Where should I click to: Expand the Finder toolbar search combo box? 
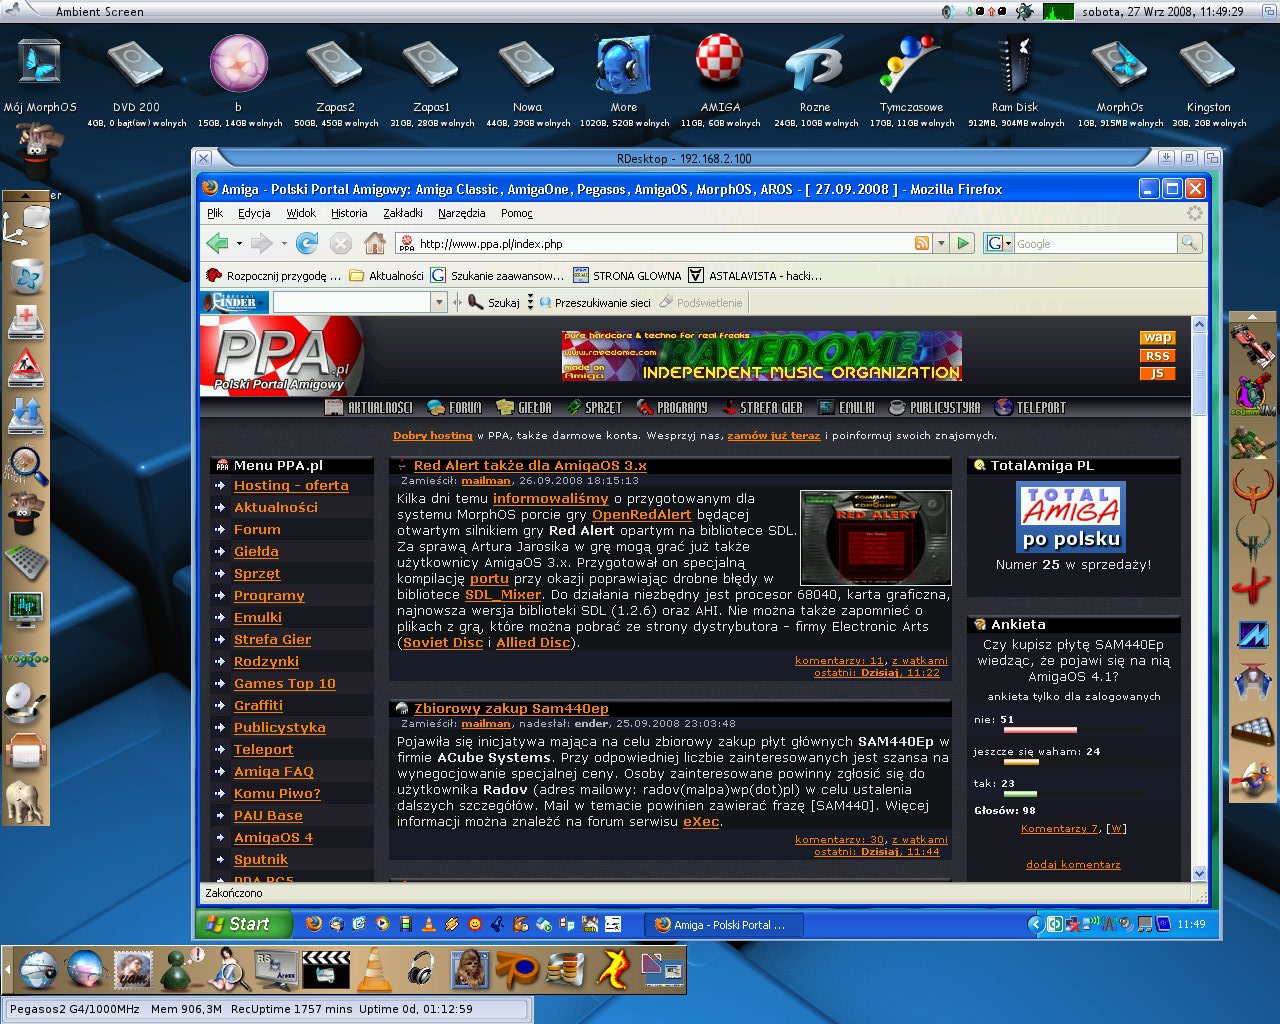point(439,302)
